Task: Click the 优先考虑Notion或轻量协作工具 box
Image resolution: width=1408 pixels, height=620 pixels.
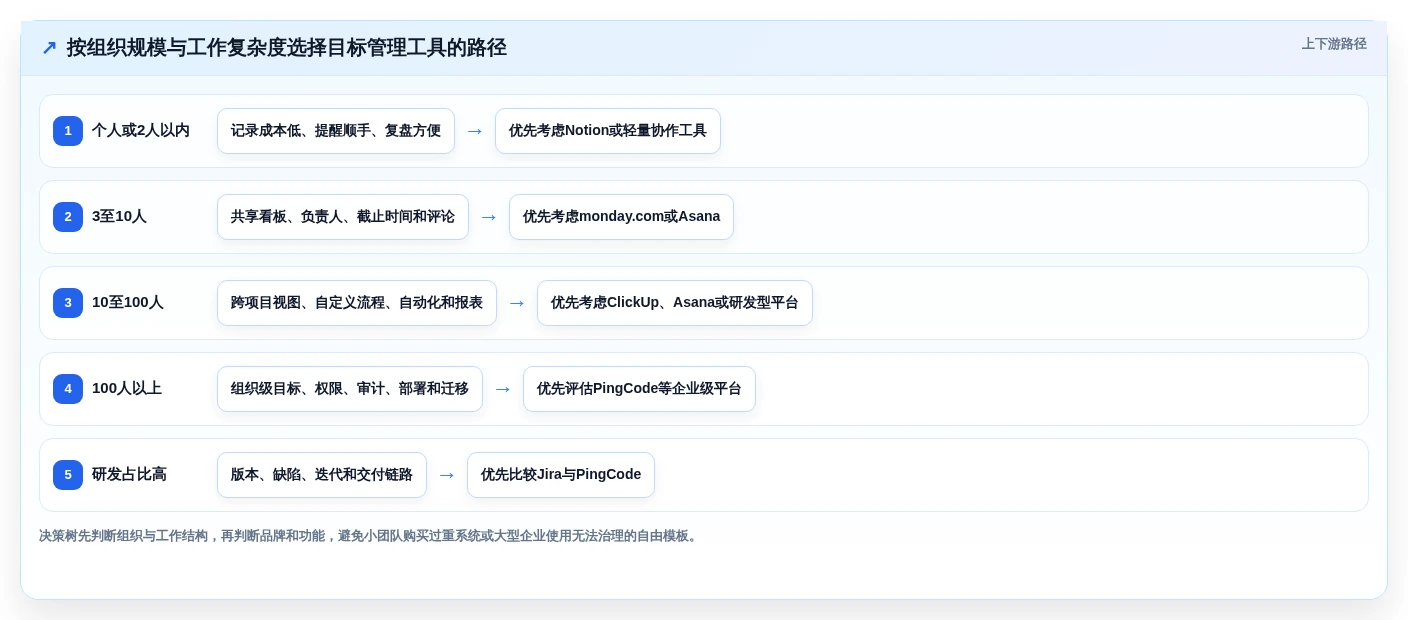Action: click(608, 131)
